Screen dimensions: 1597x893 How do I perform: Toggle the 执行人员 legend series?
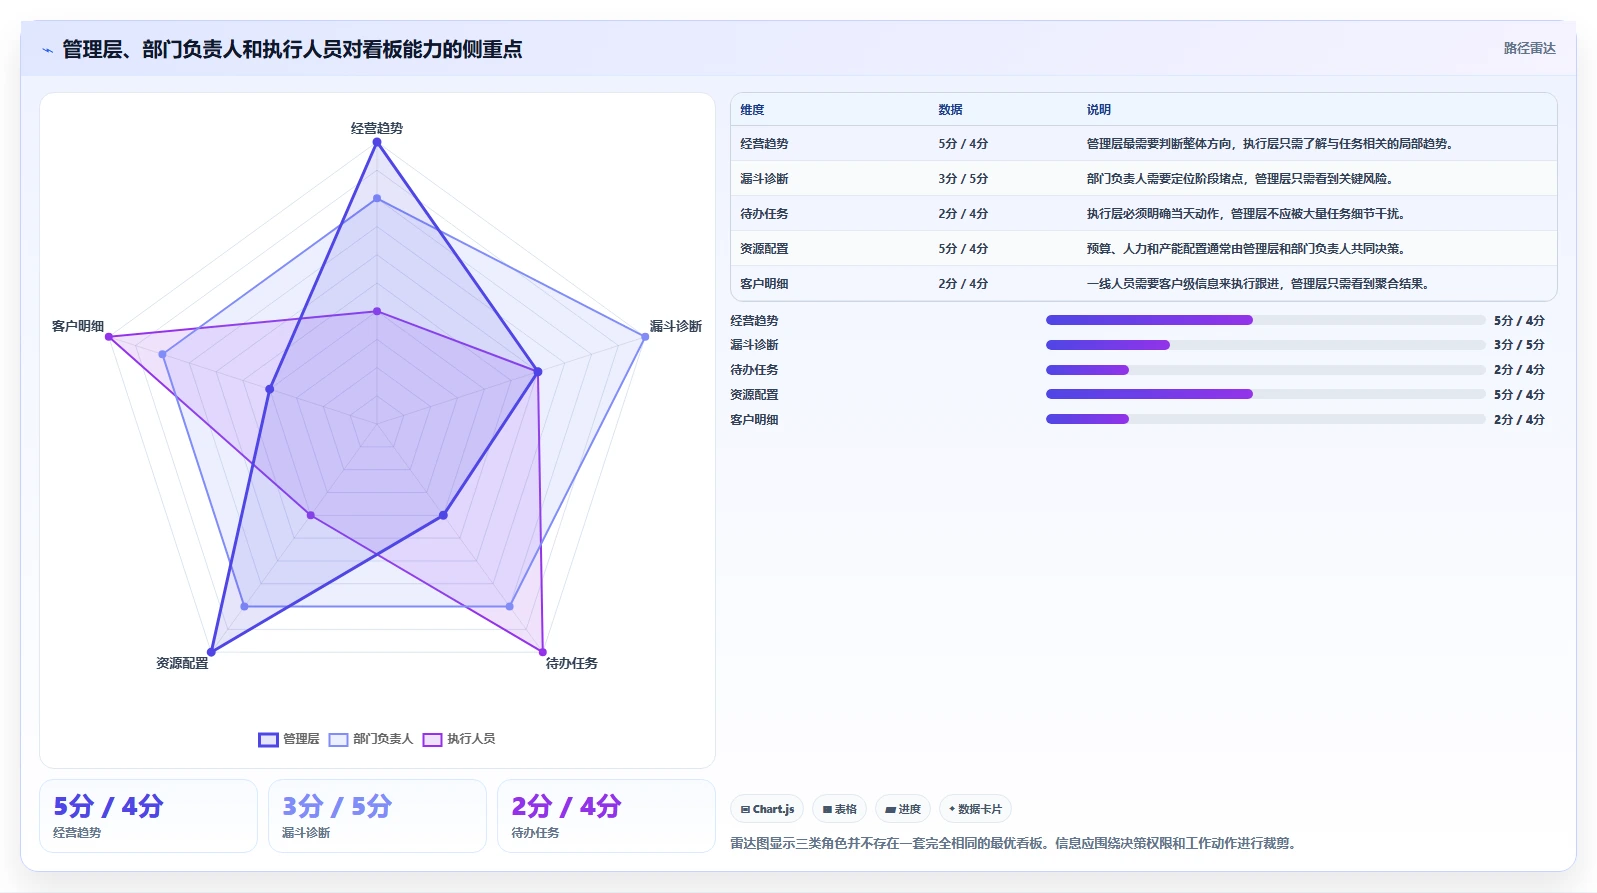click(459, 739)
